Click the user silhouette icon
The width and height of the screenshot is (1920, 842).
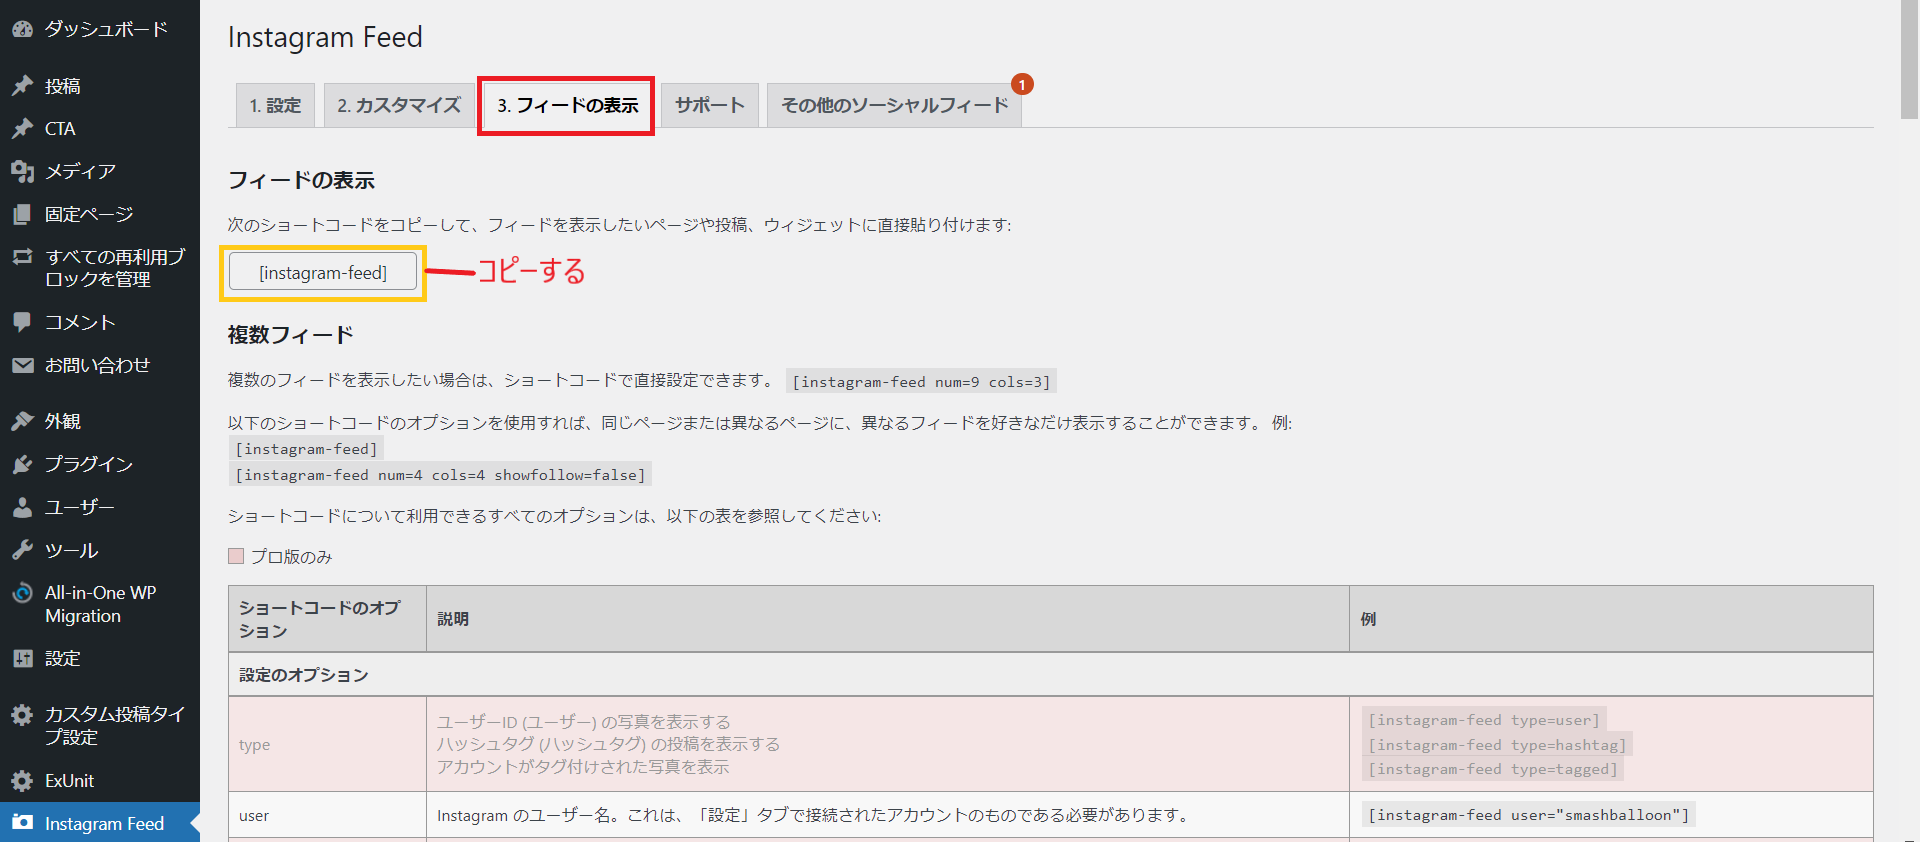tap(22, 507)
